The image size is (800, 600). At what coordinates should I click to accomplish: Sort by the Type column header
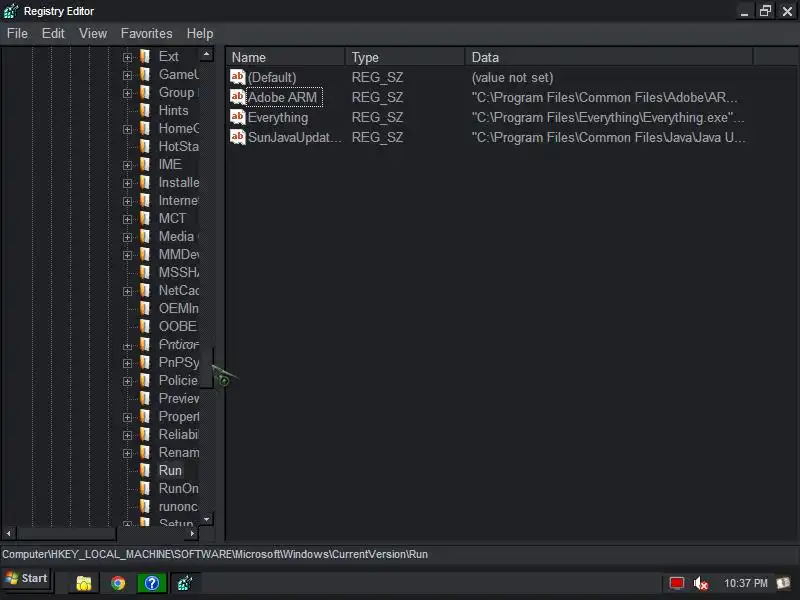tap(406, 57)
